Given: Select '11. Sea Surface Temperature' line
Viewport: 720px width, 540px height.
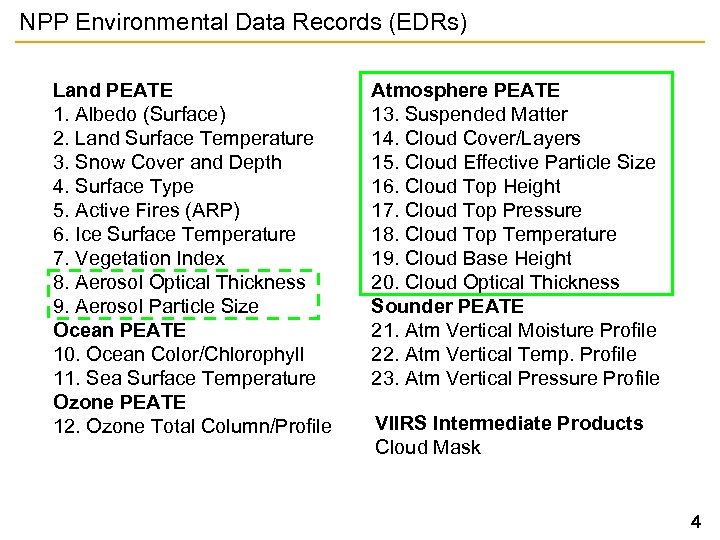Looking at the screenshot, I should point(185,378).
